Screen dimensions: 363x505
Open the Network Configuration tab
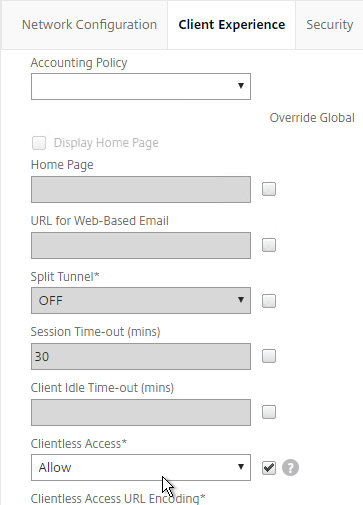pyautogui.click(x=89, y=25)
